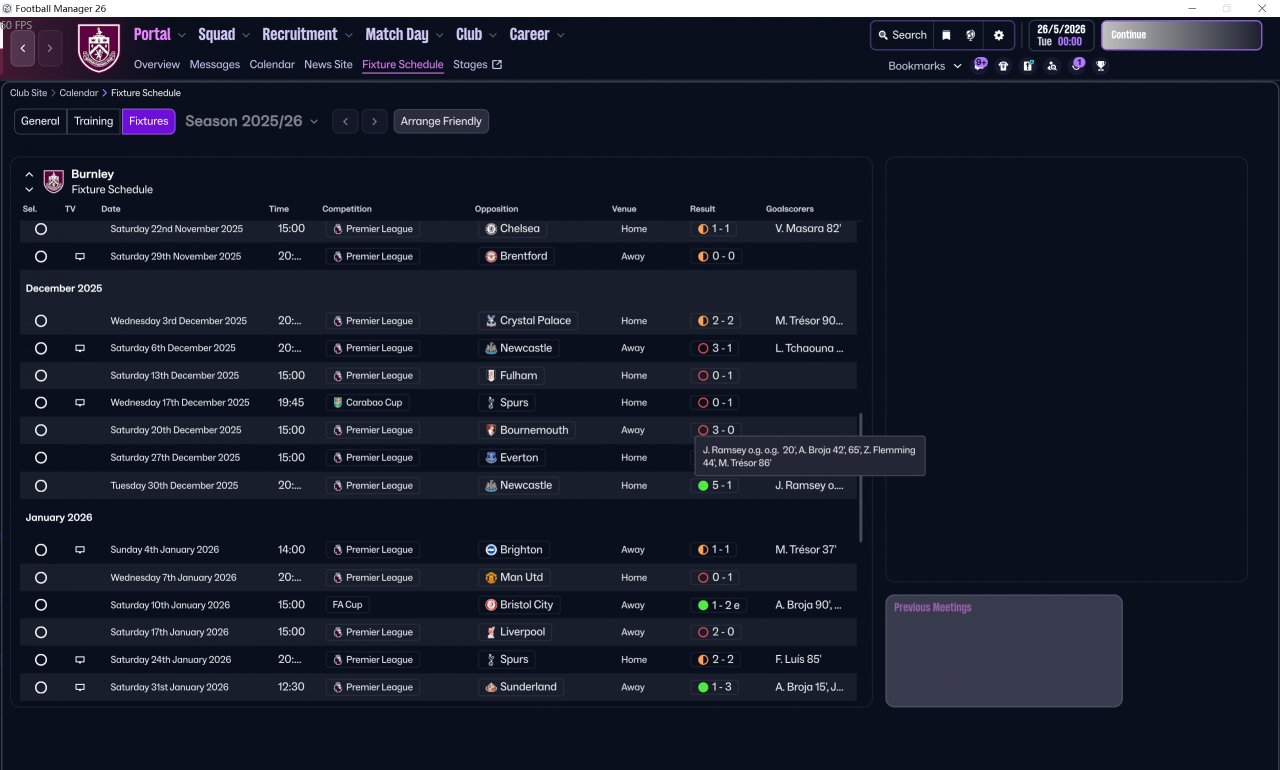Click the Search field in top bar
This screenshot has height=770, width=1280.
pos(902,35)
